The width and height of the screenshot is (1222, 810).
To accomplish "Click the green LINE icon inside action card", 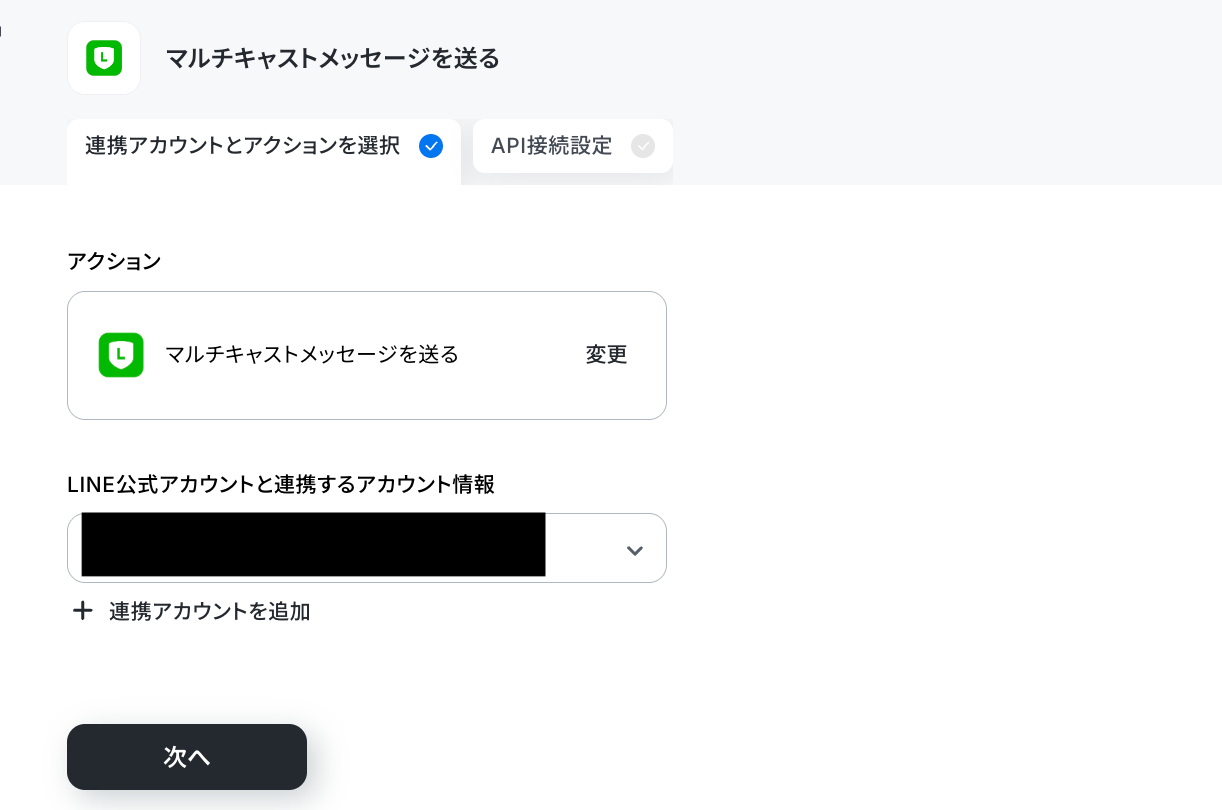I will [x=121, y=355].
